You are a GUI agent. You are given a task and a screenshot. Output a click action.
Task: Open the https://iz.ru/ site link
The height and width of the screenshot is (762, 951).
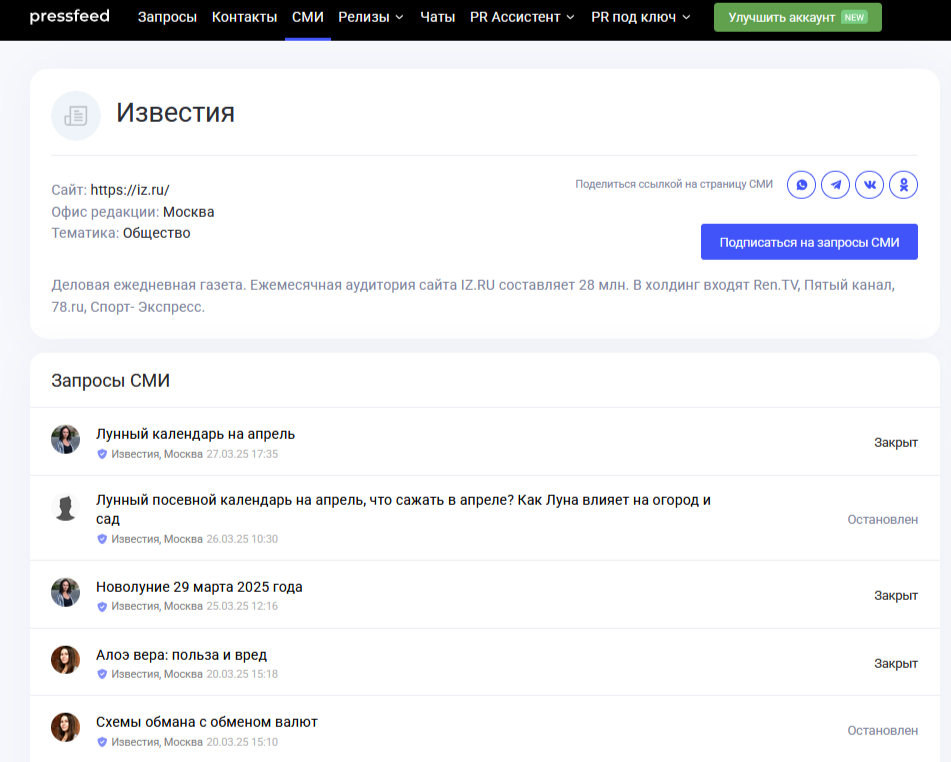click(x=130, y=190)
